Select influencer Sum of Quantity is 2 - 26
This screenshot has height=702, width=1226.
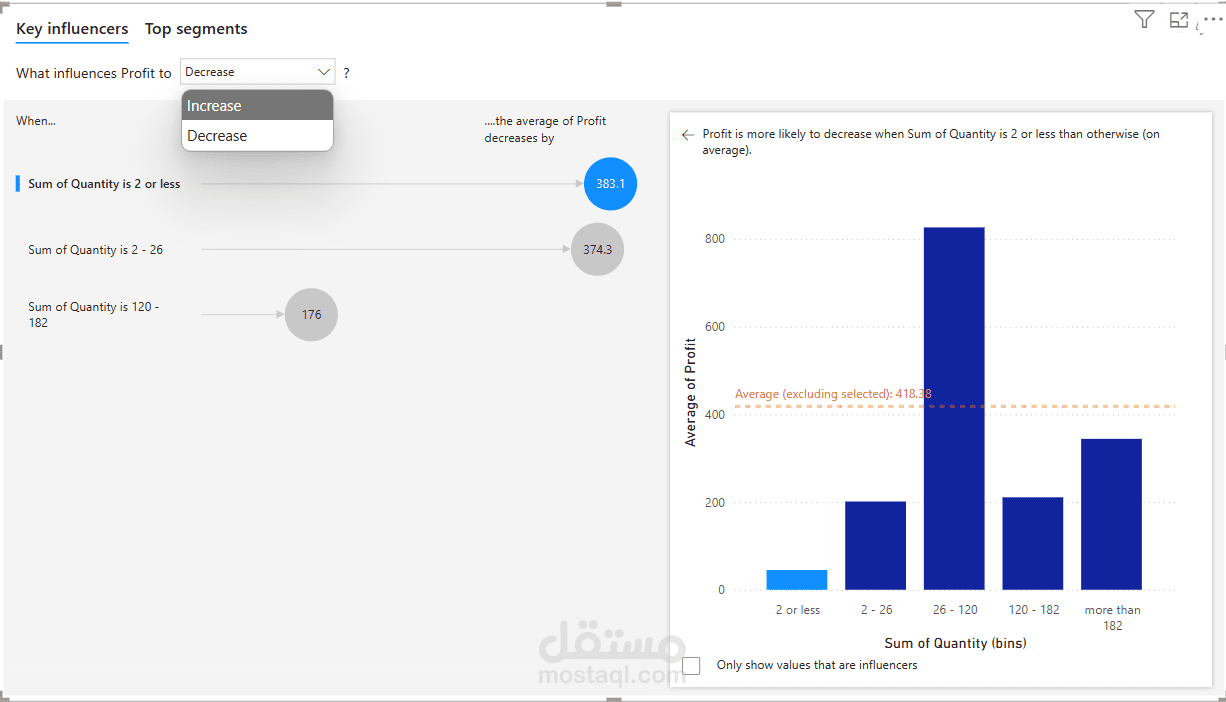pyautogui.click(x=95, y=250)
